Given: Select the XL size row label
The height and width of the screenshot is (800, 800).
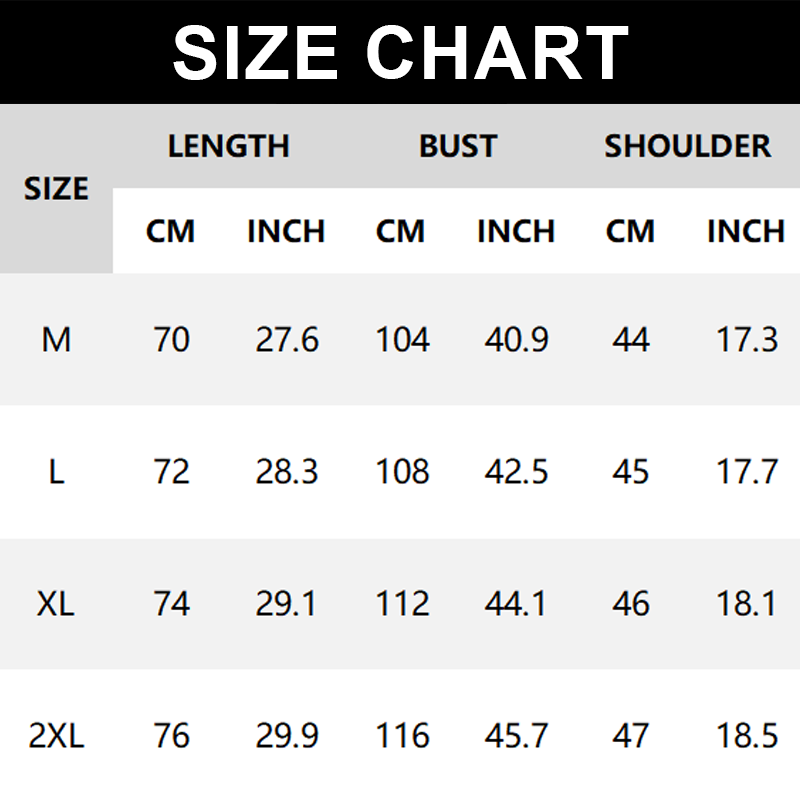Looking at the screenshot, I should coord(56,604).
